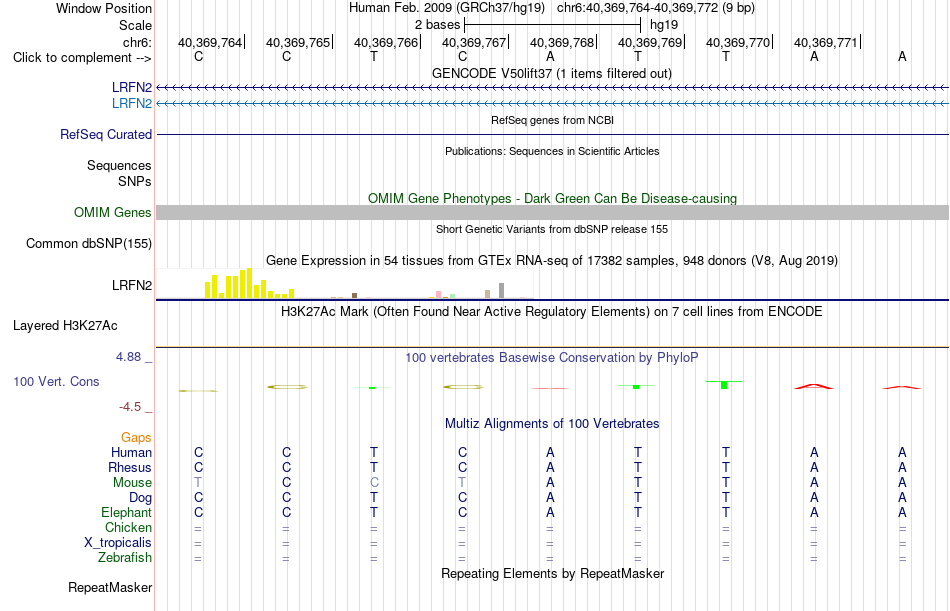
Task: Click the hg19 label next to scale bar
Action: 664,25
